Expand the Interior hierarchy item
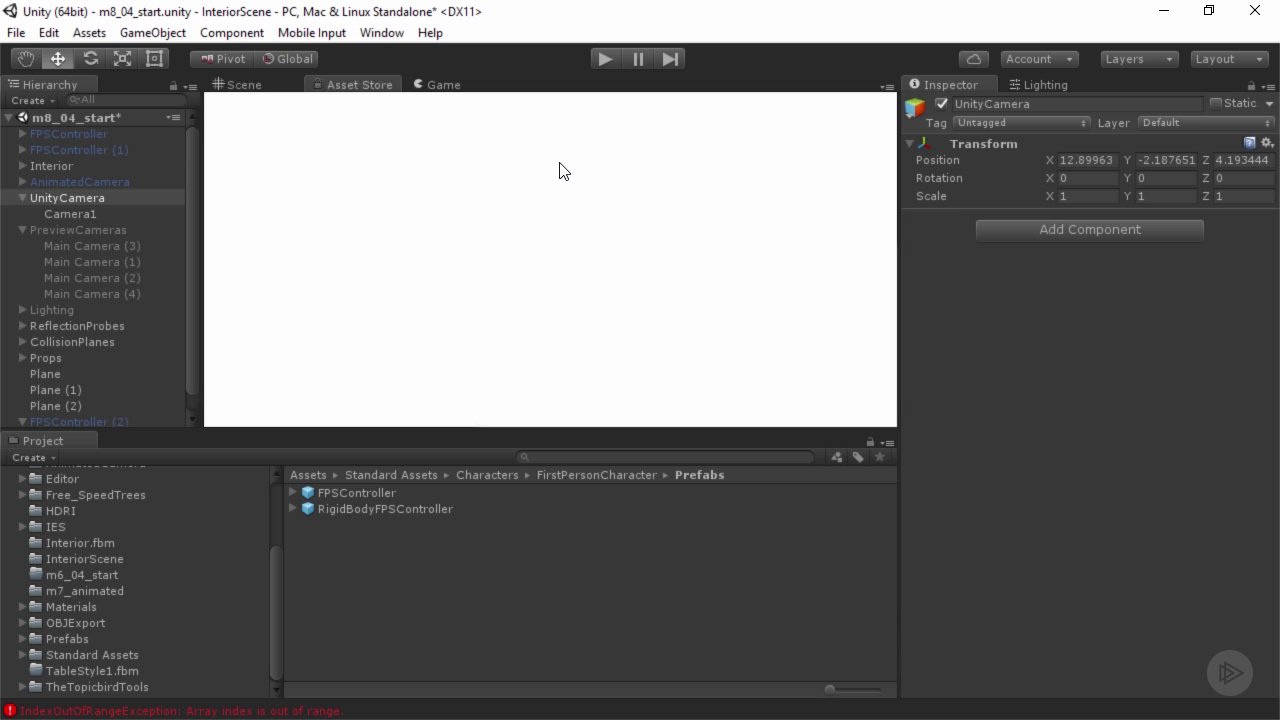The image size is (1280, 720). (22, 166)
